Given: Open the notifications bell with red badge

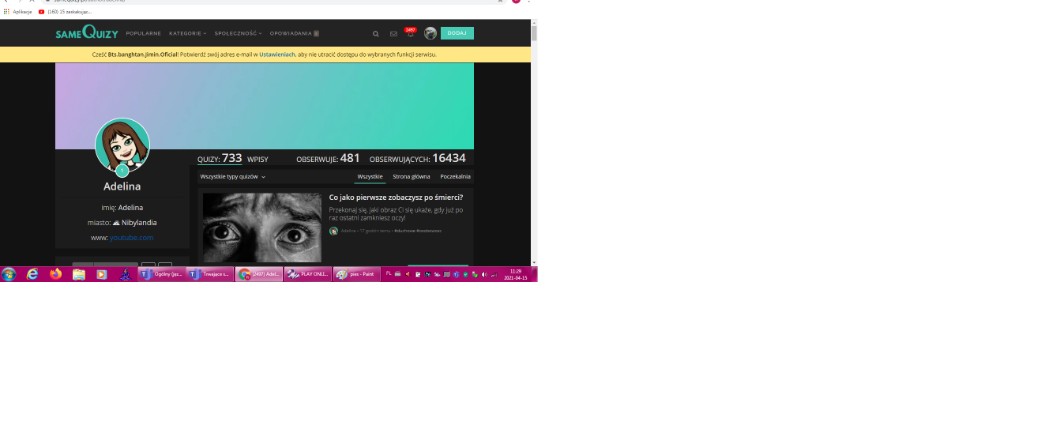Looking at the screenshot, I should [409, 33].
